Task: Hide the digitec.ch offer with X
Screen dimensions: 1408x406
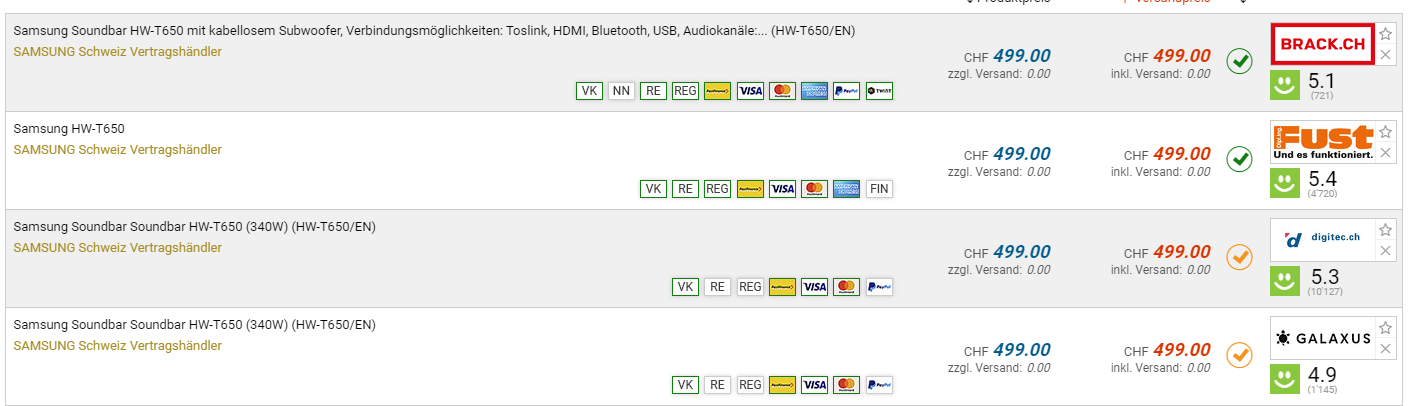Action: click(1385, 251)
